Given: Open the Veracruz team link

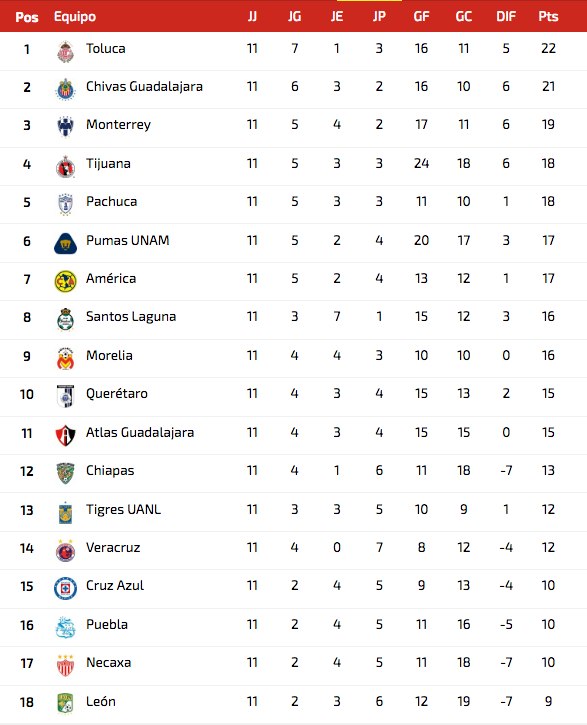Looking at the screenshot, I should pyautogui.click(x=113, y=547).
